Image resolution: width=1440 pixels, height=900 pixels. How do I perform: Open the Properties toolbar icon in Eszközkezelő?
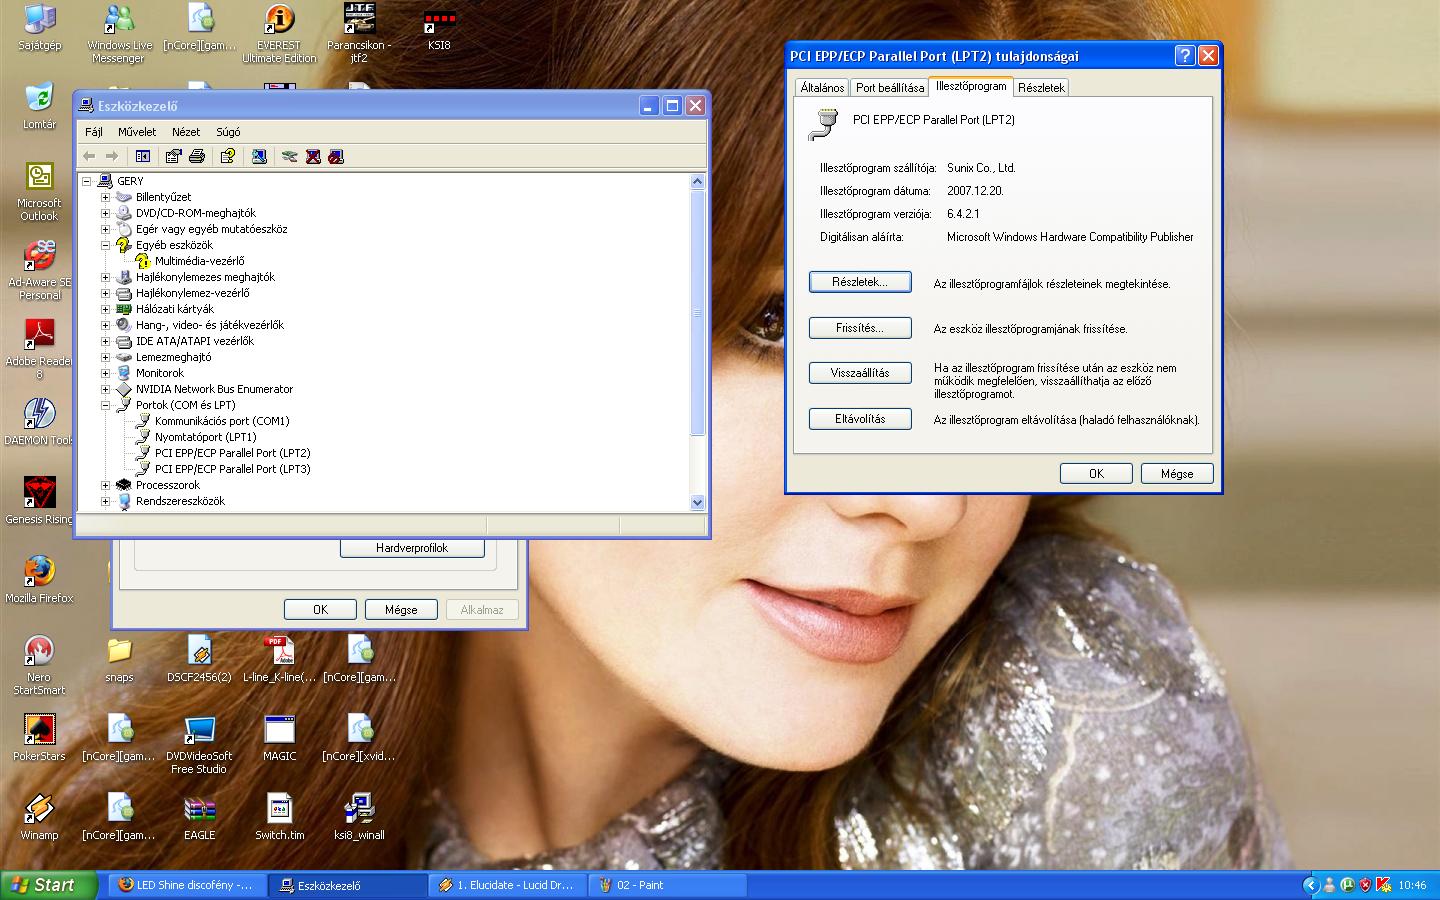173,156
